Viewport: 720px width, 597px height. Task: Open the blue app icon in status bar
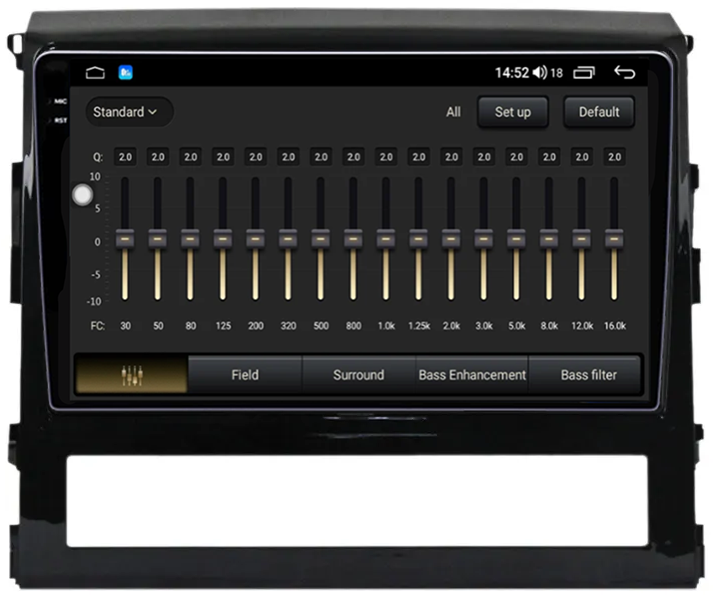point(125,73)
